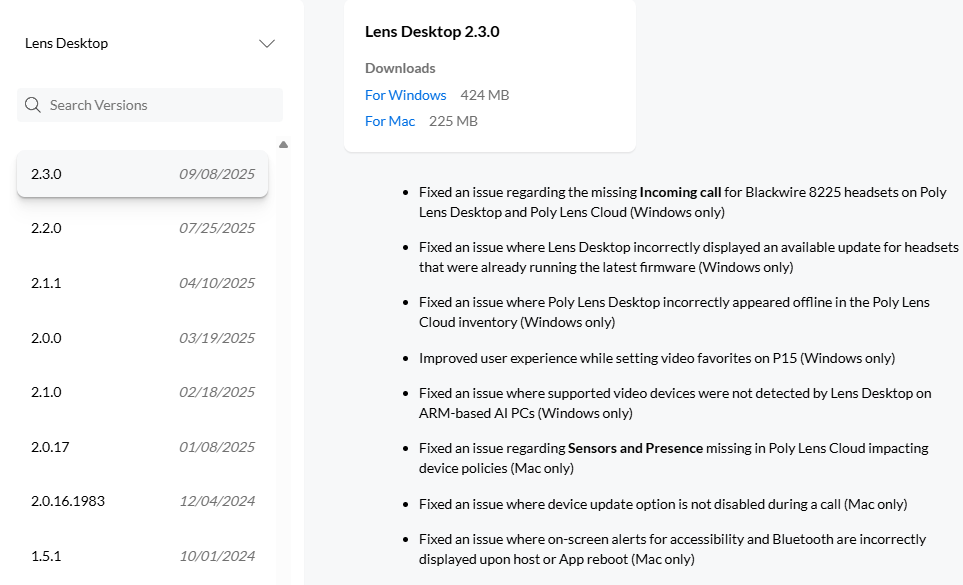Select version 2.0.16.1983 from the sidebar
The width and height of the screenshot is (963, 585).
[142, 501]
